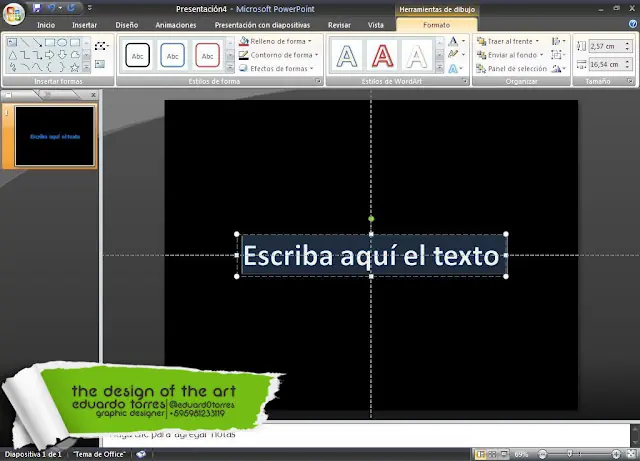
Task: Select the red outlined WordArt style
Action: pos(381,56)
